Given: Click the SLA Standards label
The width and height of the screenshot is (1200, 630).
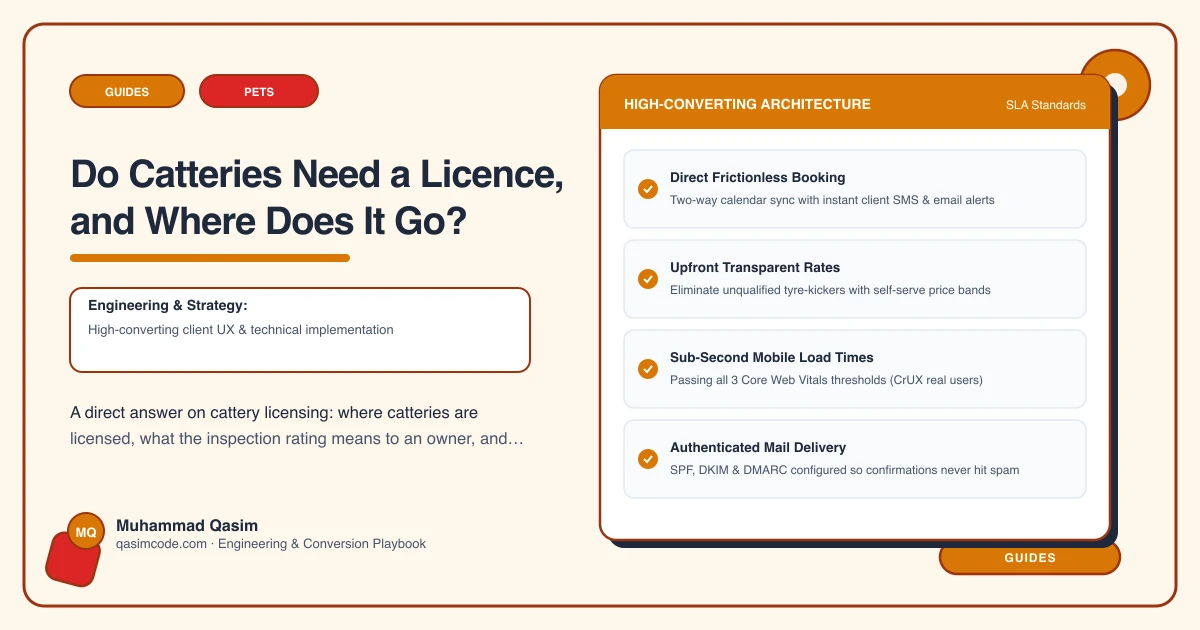Looking at the screenshot, I should tap(1046, 105).
